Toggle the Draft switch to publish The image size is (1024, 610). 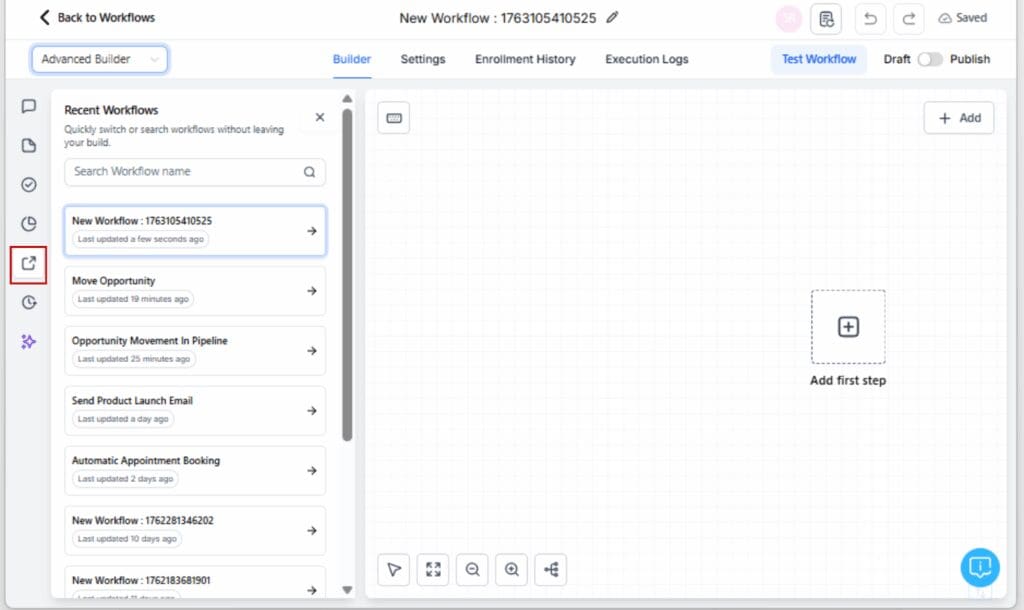point(931,59)
